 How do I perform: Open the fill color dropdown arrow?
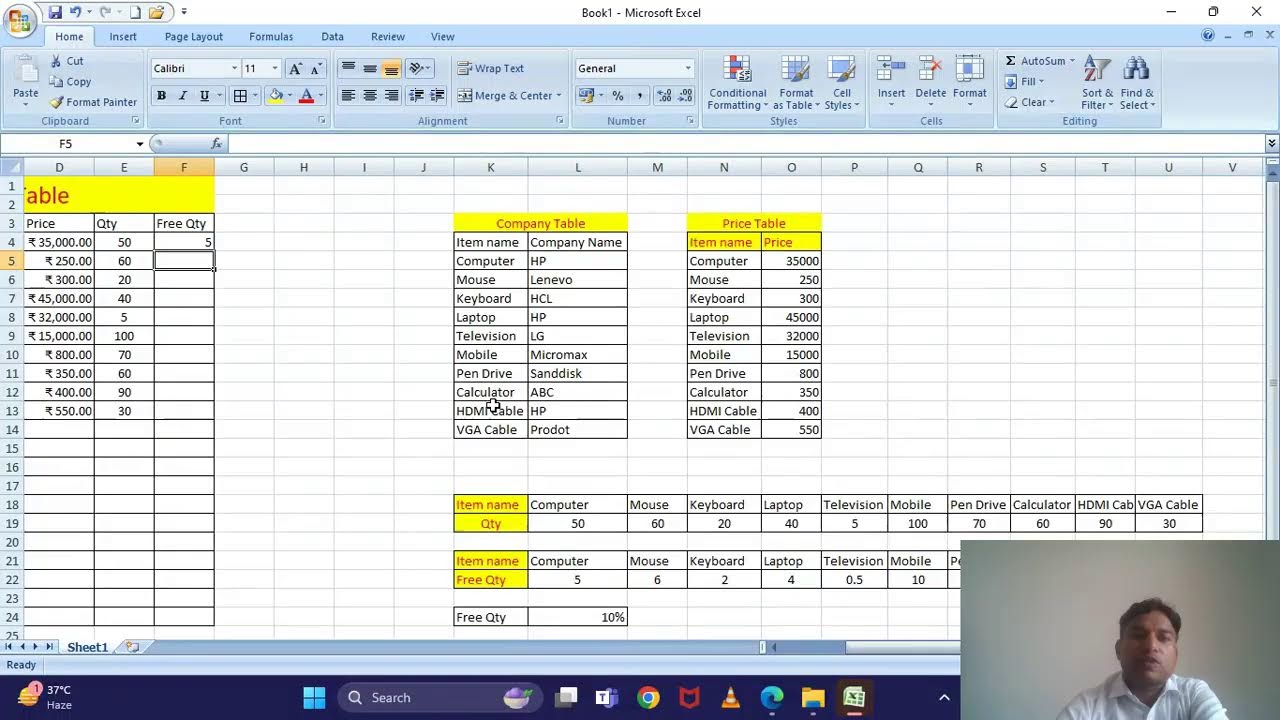(288, 96)
